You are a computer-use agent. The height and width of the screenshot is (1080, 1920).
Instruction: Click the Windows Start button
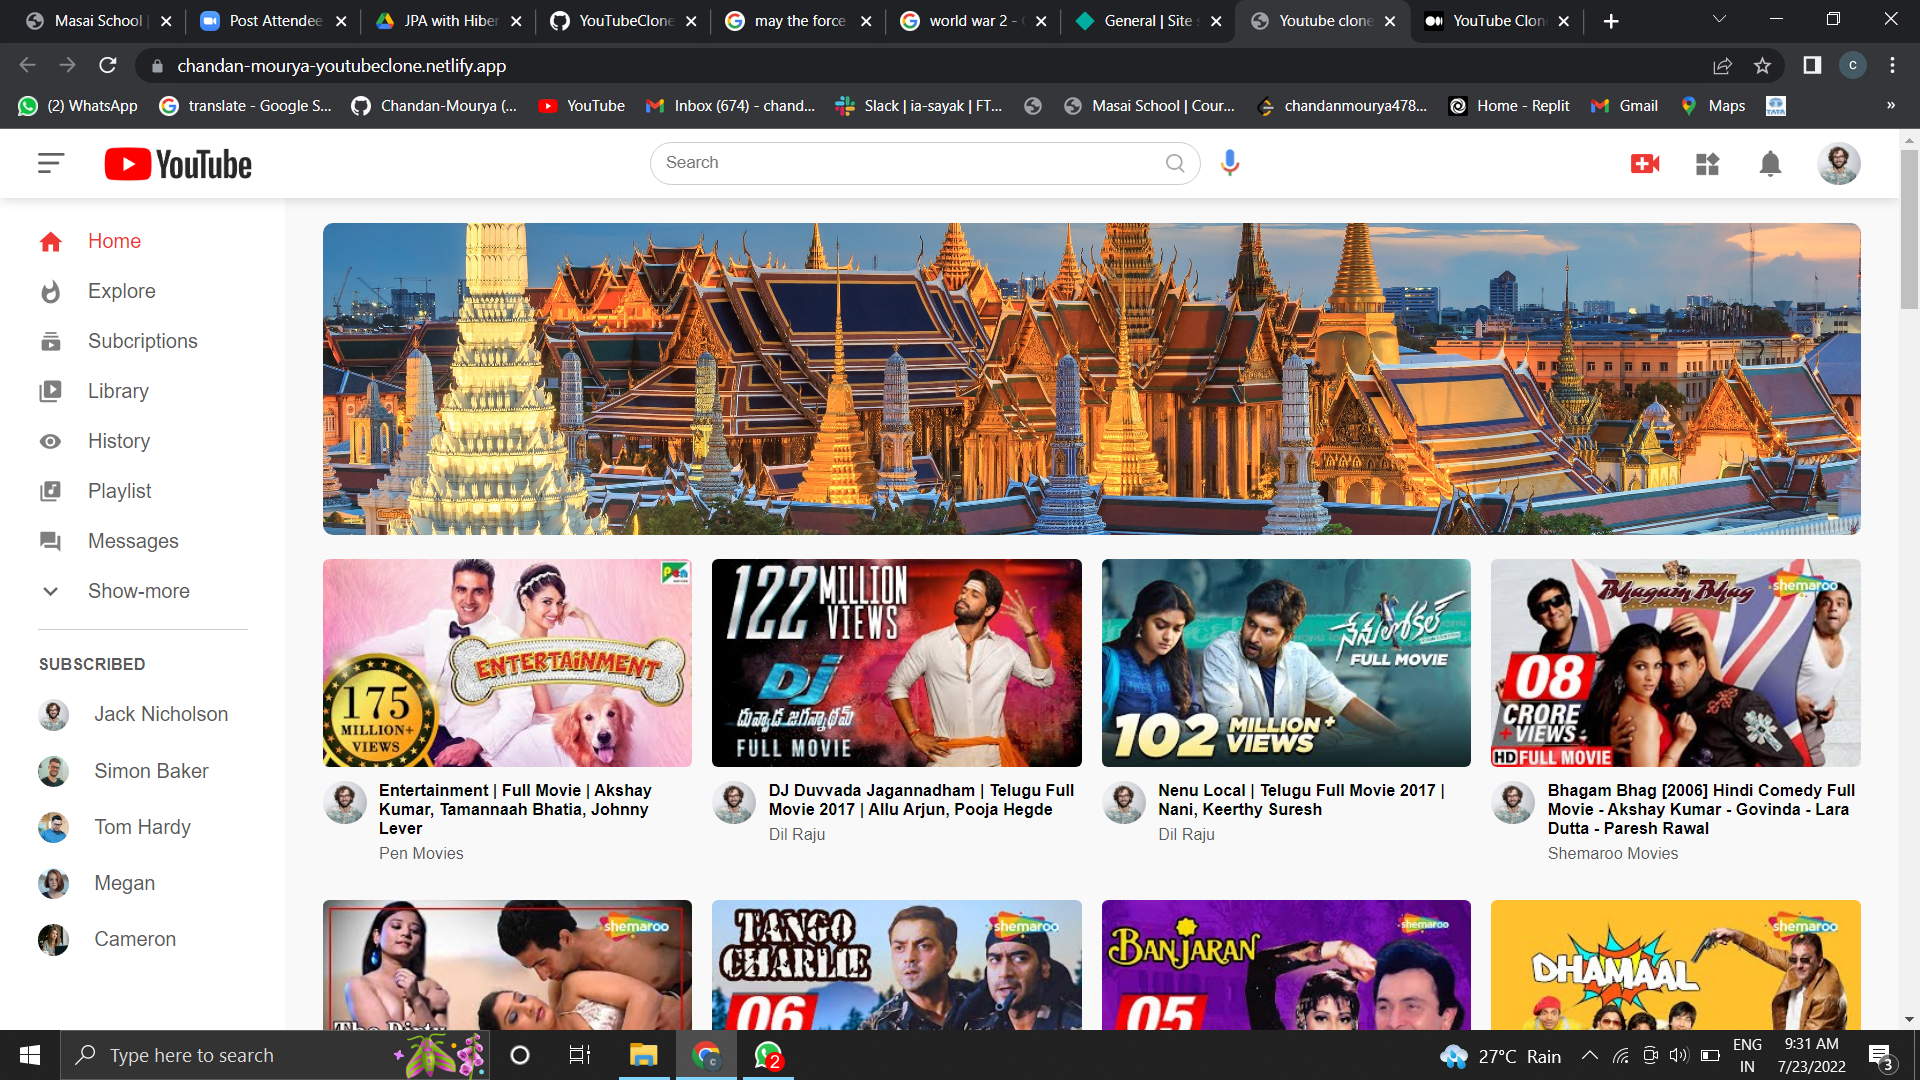point(30,1055)
